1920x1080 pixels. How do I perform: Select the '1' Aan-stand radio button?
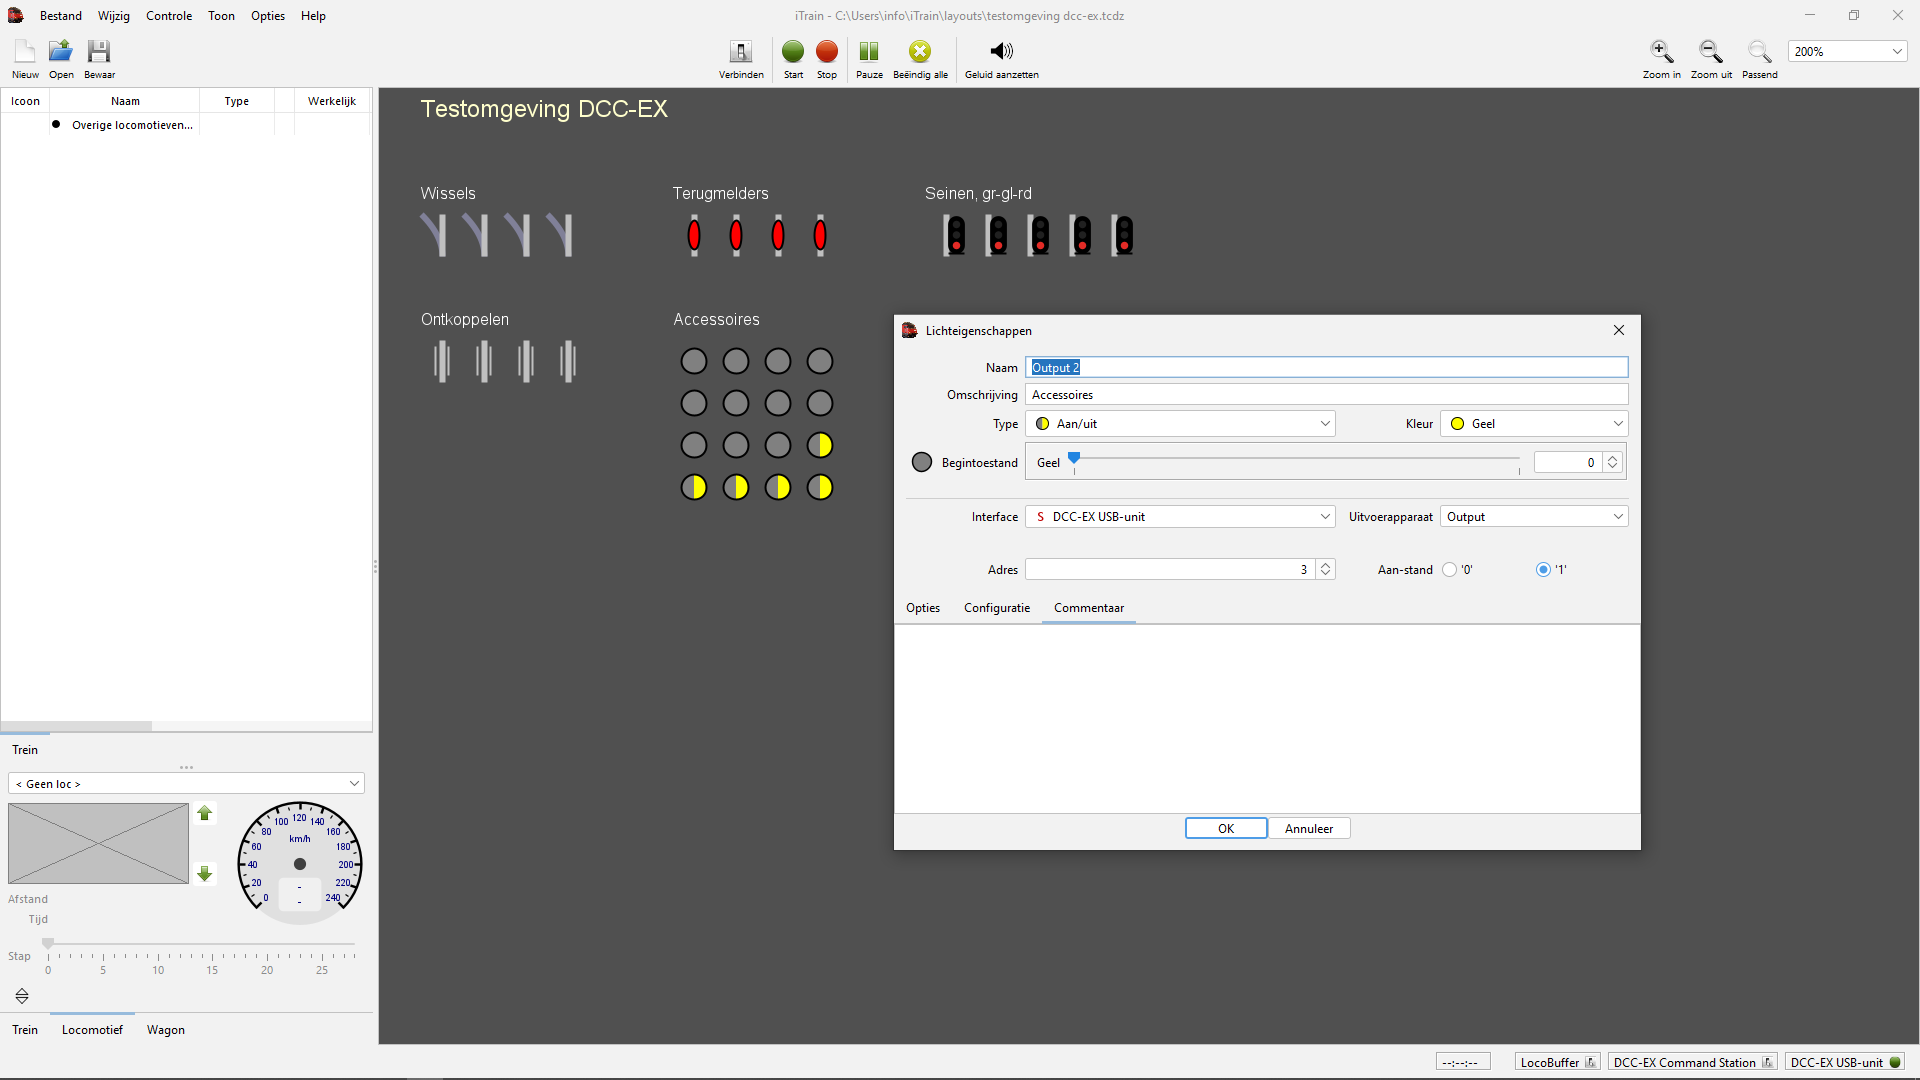pyautogui.click(x=1543, y=570)
